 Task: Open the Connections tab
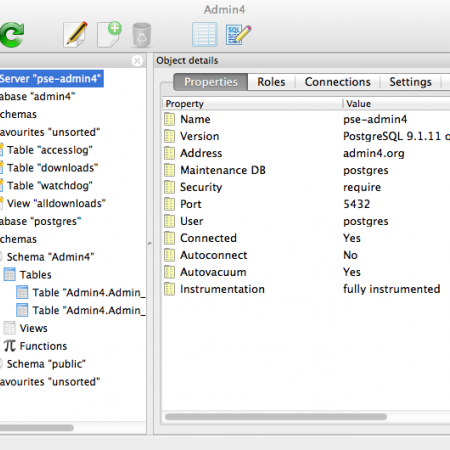(x=337, y=82)
